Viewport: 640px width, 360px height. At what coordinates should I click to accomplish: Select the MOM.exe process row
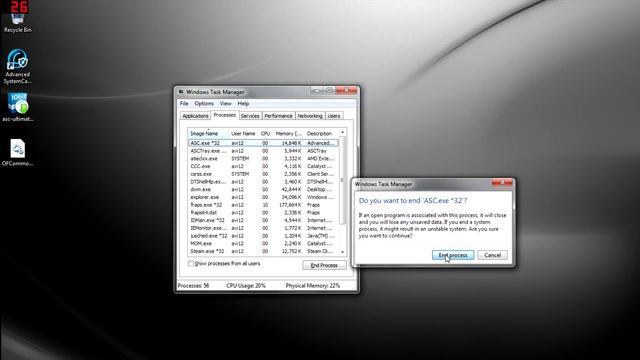click(x=263, y=244)
